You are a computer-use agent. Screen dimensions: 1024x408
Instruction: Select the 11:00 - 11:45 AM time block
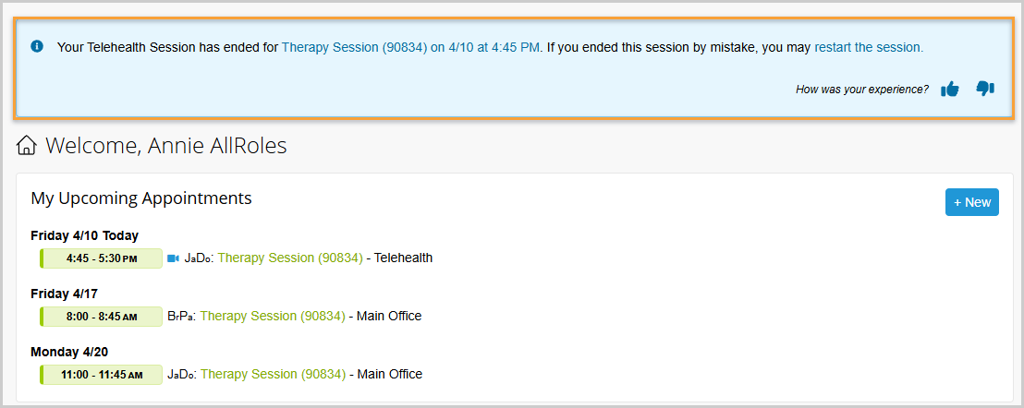[x=101, y=375]
